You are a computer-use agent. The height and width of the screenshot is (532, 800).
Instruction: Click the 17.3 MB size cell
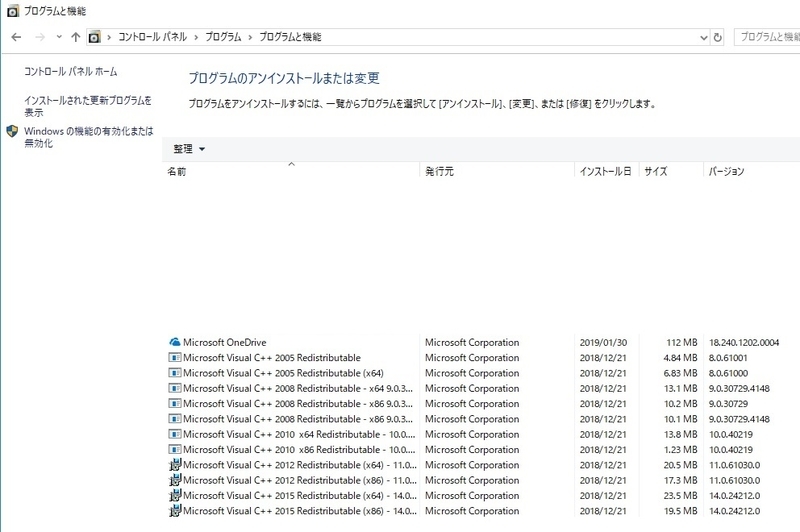pos(681,480)
